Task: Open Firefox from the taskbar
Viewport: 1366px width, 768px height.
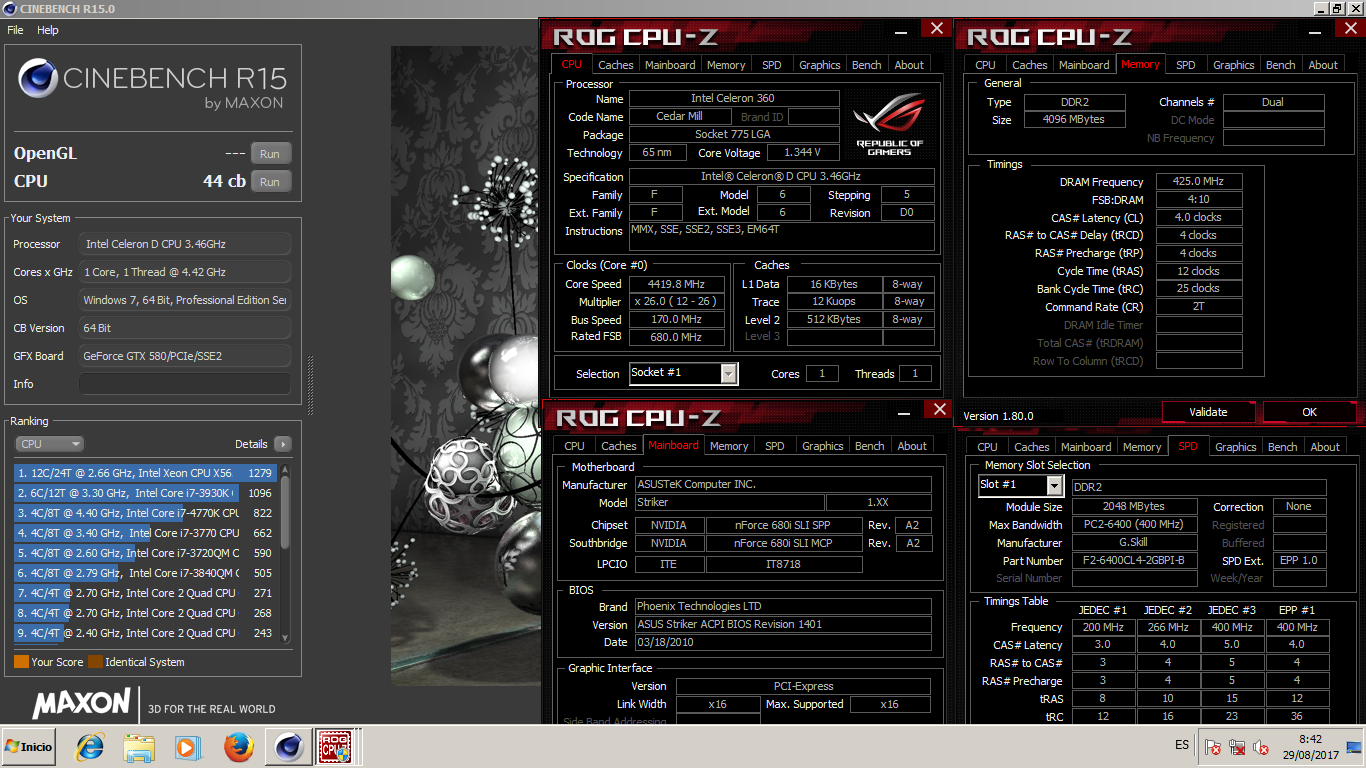Action: click(x=238, y=746)
